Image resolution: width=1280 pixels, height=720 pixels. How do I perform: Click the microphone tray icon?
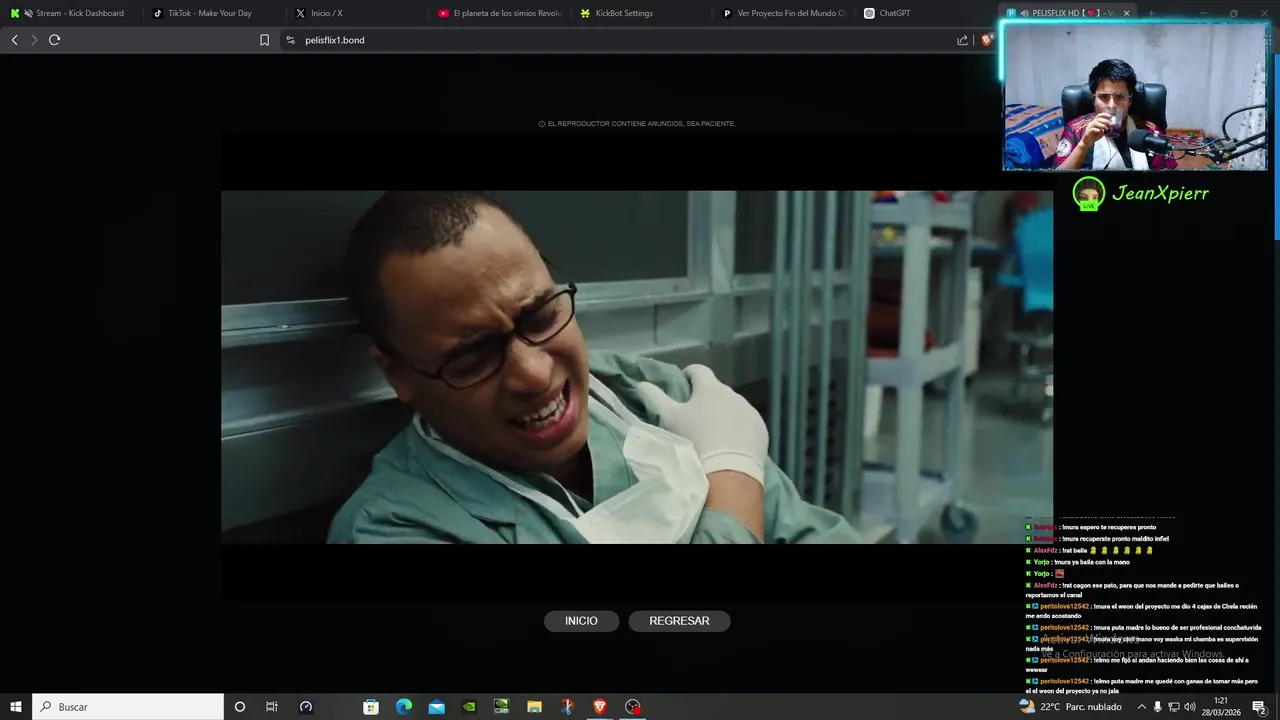[x=1158, y=707]
